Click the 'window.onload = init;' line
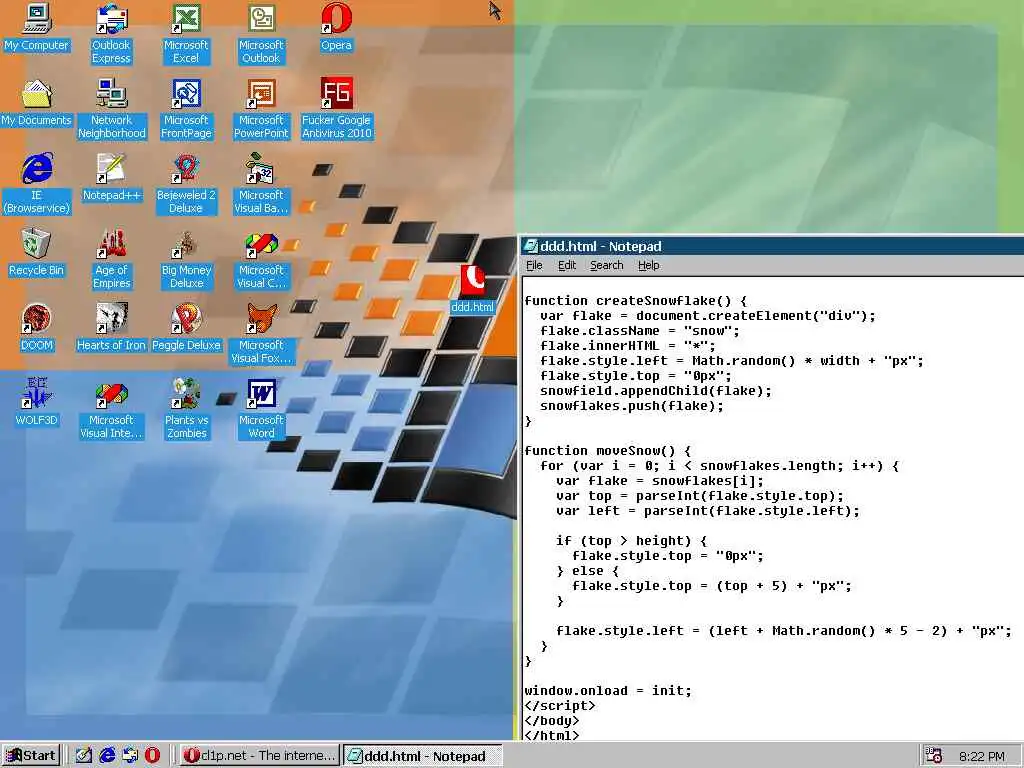 (x=608, y=691)
